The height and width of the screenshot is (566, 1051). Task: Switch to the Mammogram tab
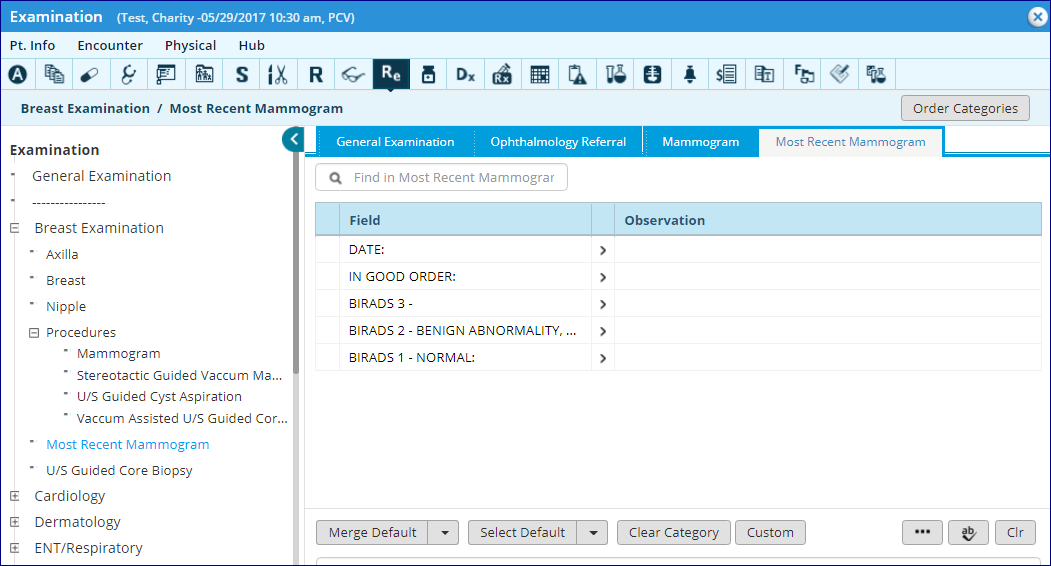click(x=701, y=142)
